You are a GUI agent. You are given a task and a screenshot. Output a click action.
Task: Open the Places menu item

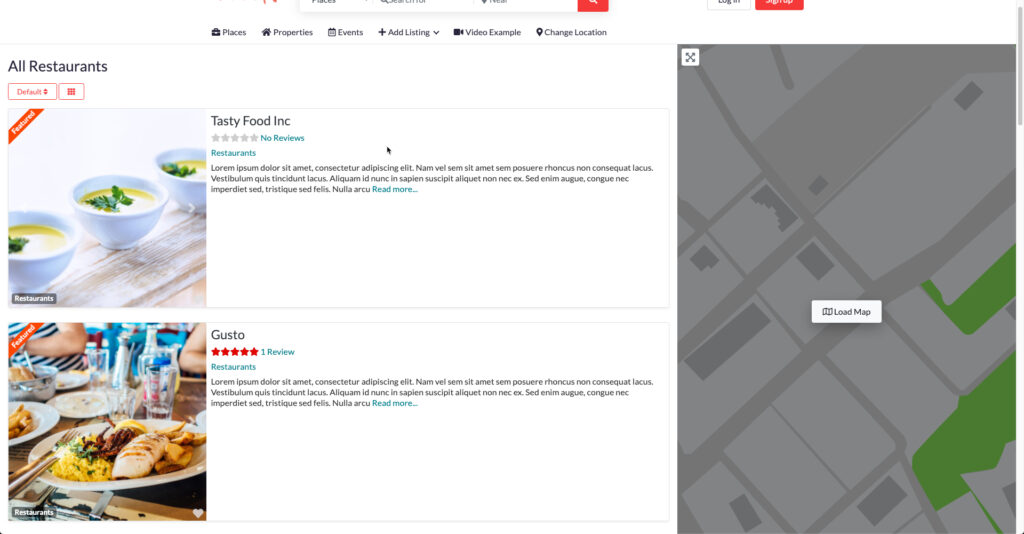[229, 32]
